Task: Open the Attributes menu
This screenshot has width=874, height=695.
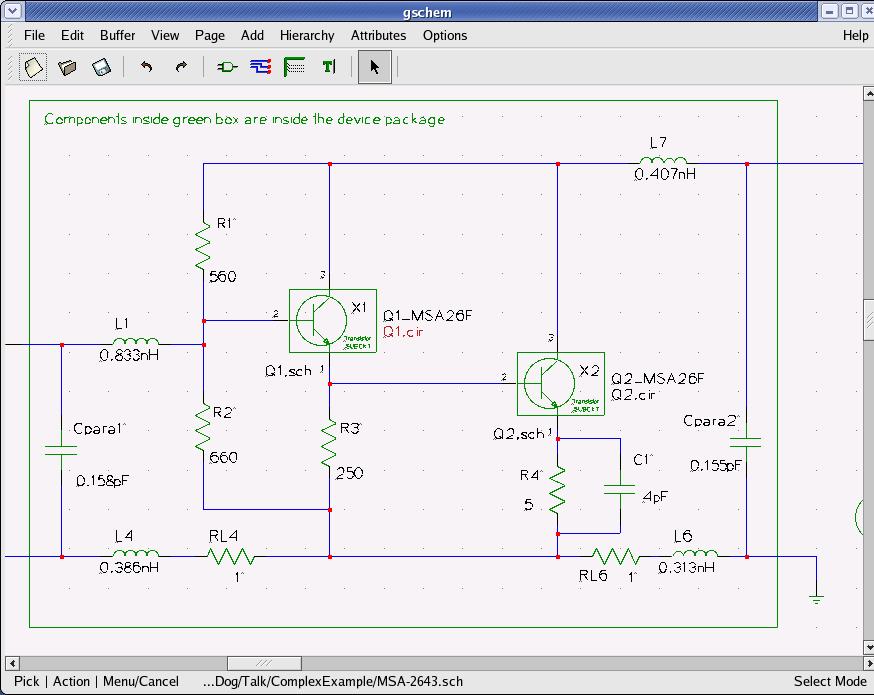Action: click(x=378, y=35)
